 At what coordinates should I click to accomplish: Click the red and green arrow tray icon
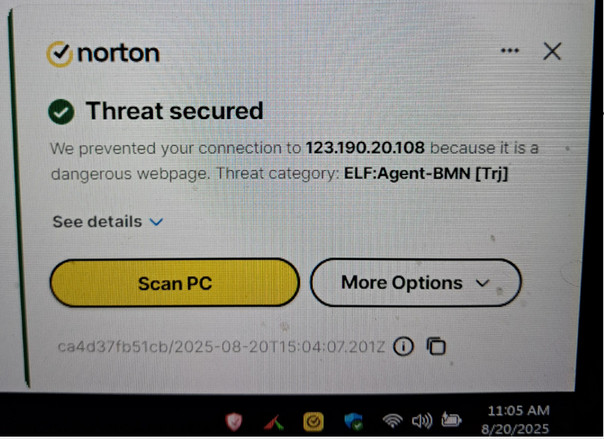[273, 422]
